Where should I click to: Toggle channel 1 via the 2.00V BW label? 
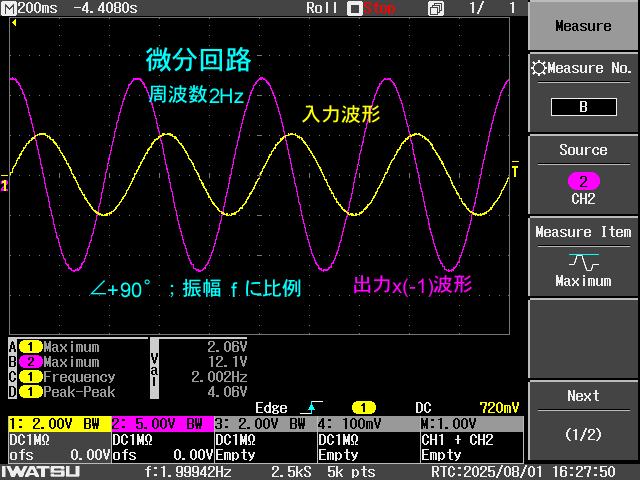[58, 424]
